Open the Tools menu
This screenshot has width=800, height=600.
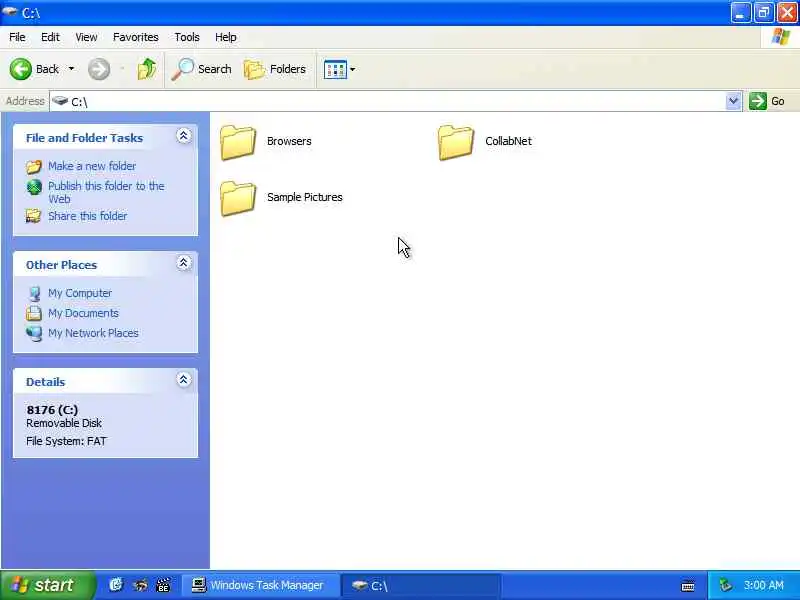tap(187, 37)
